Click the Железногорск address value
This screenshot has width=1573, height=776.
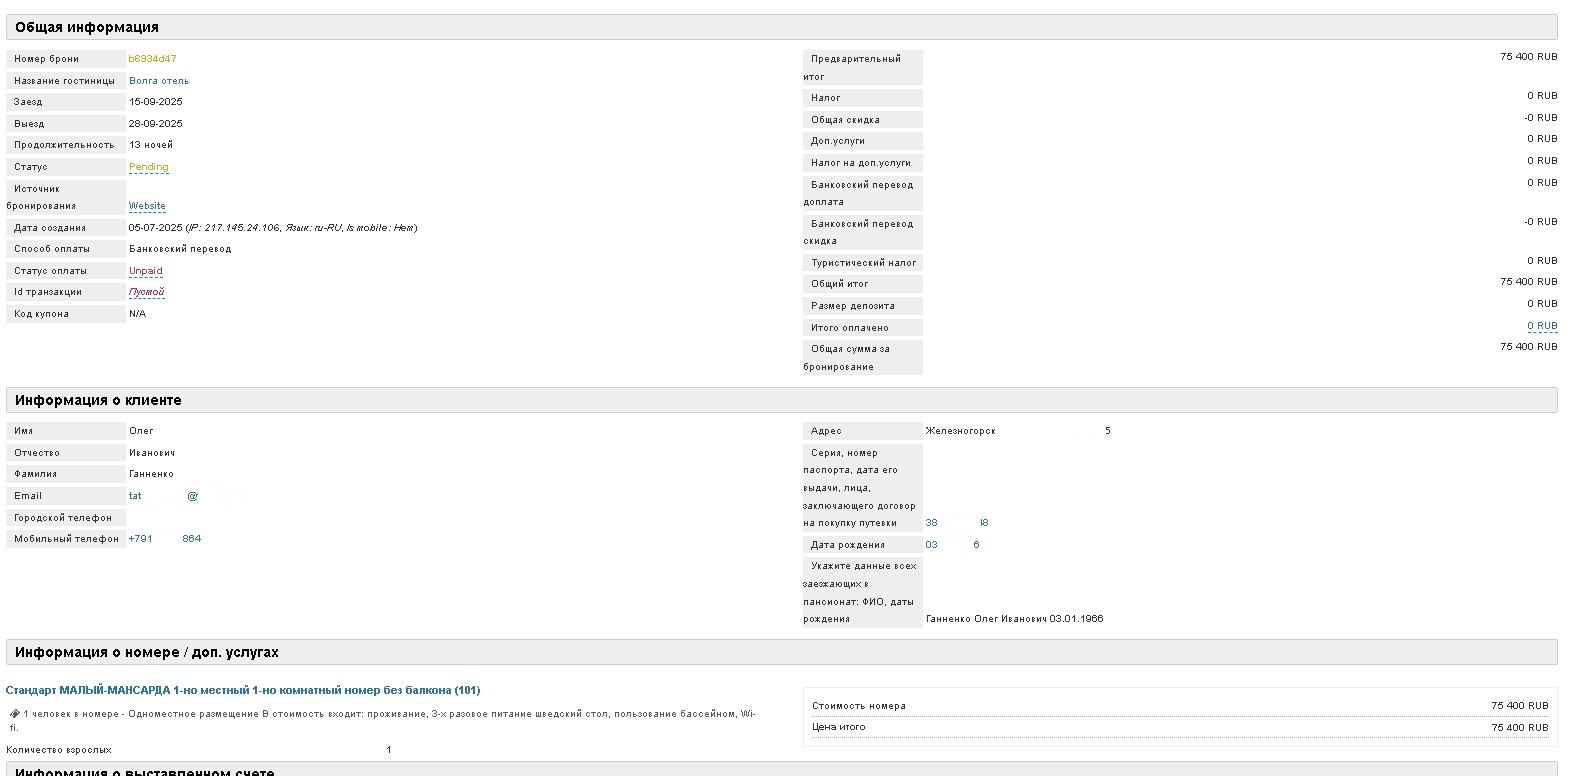(x=960, y=431)
